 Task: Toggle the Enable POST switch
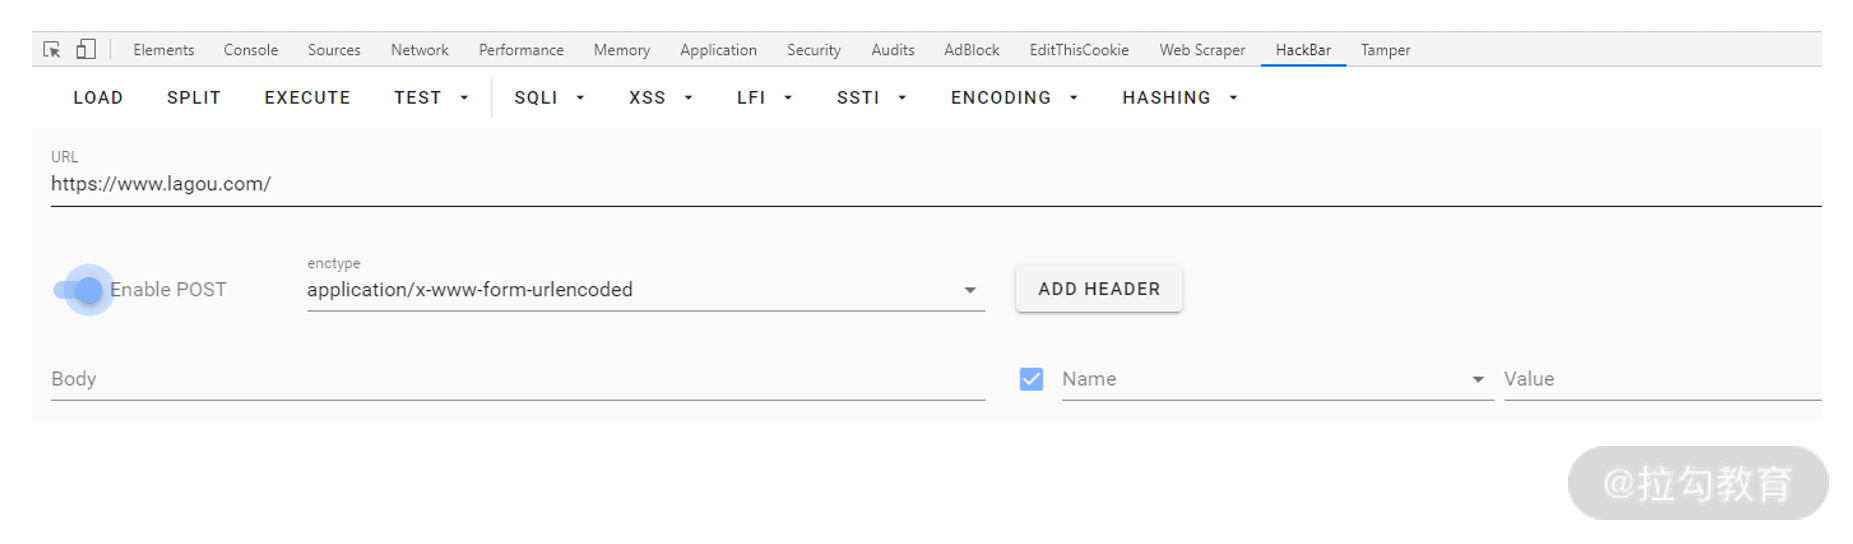[x=79, y=290]
